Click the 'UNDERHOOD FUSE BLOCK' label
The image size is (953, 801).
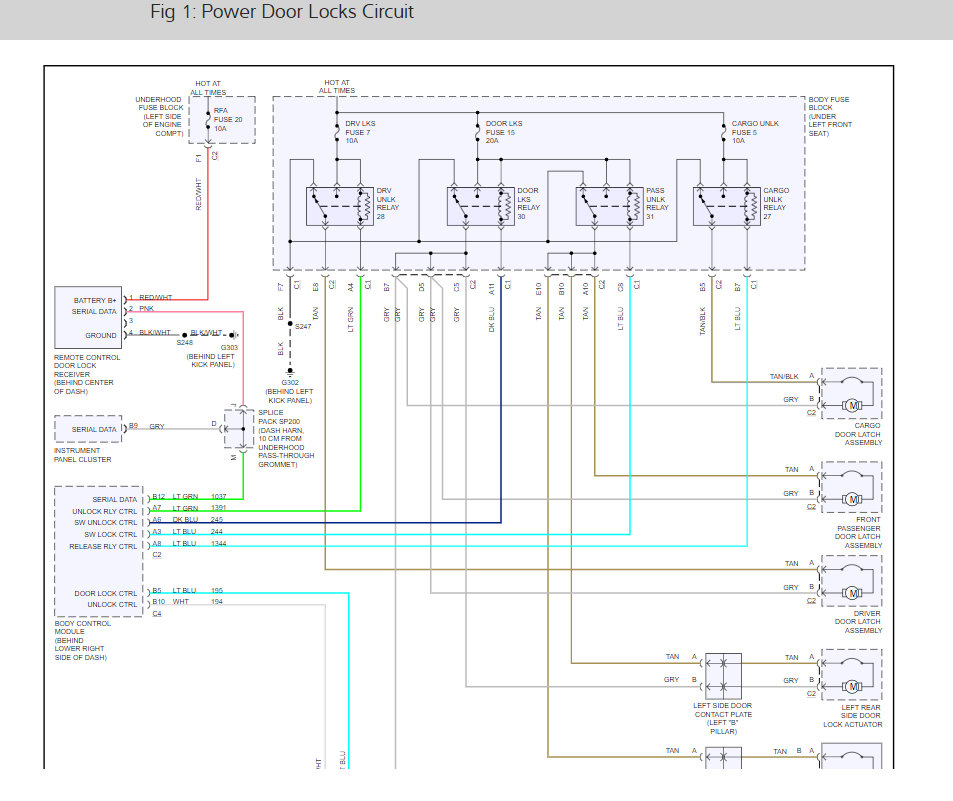160,116
